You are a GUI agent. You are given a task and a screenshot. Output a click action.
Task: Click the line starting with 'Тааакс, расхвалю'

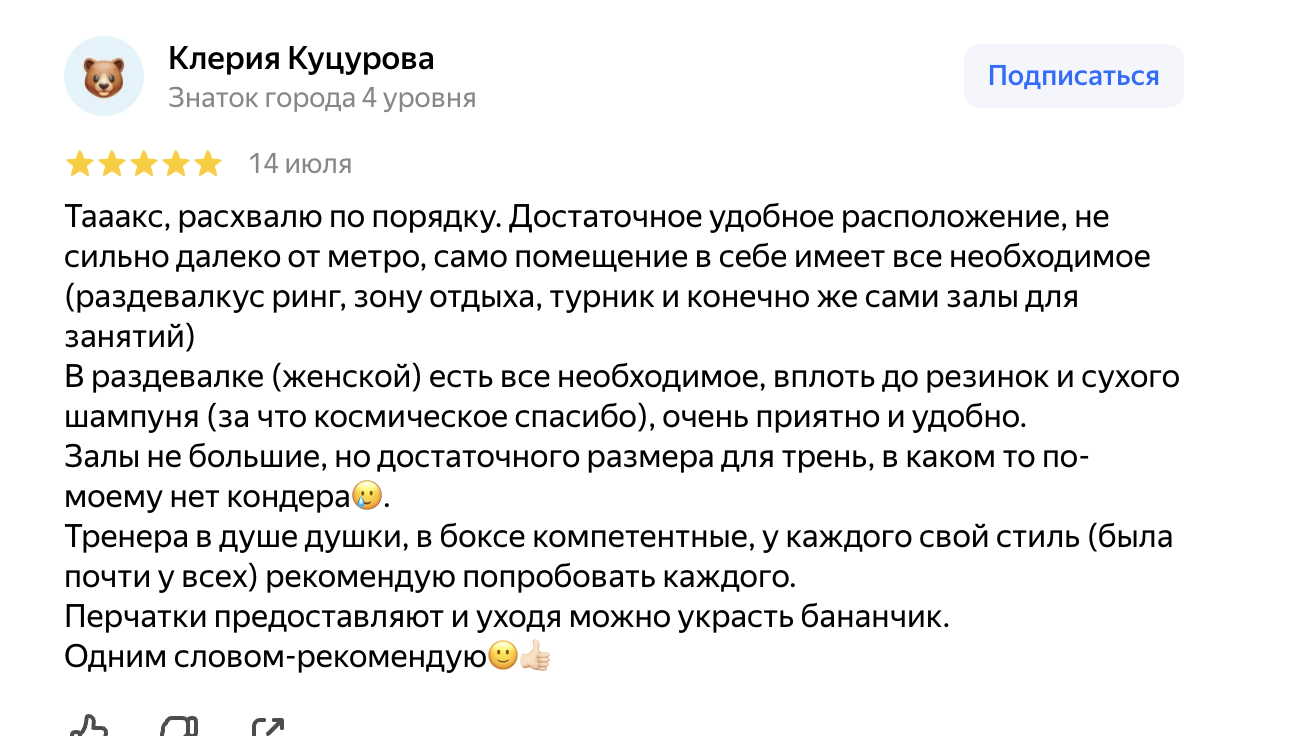point(587,217)
